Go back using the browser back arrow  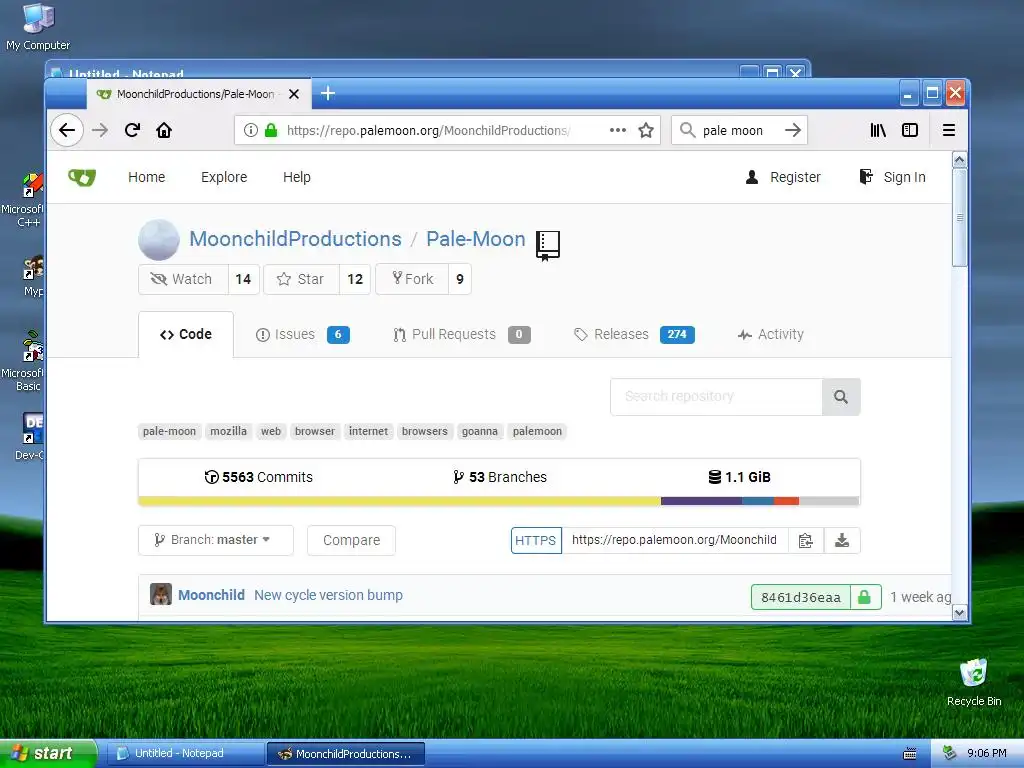pyautogui.click(x=67, y=130)
